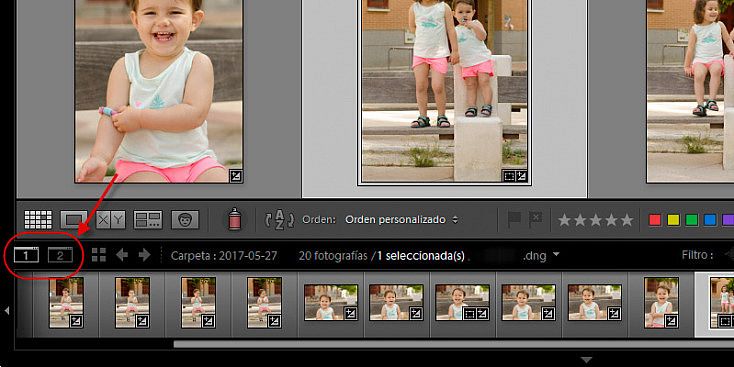Screen dimensions: 734x367
Task: Select the rightmost grid photo of sitting girl
Action: click(690, 91)
